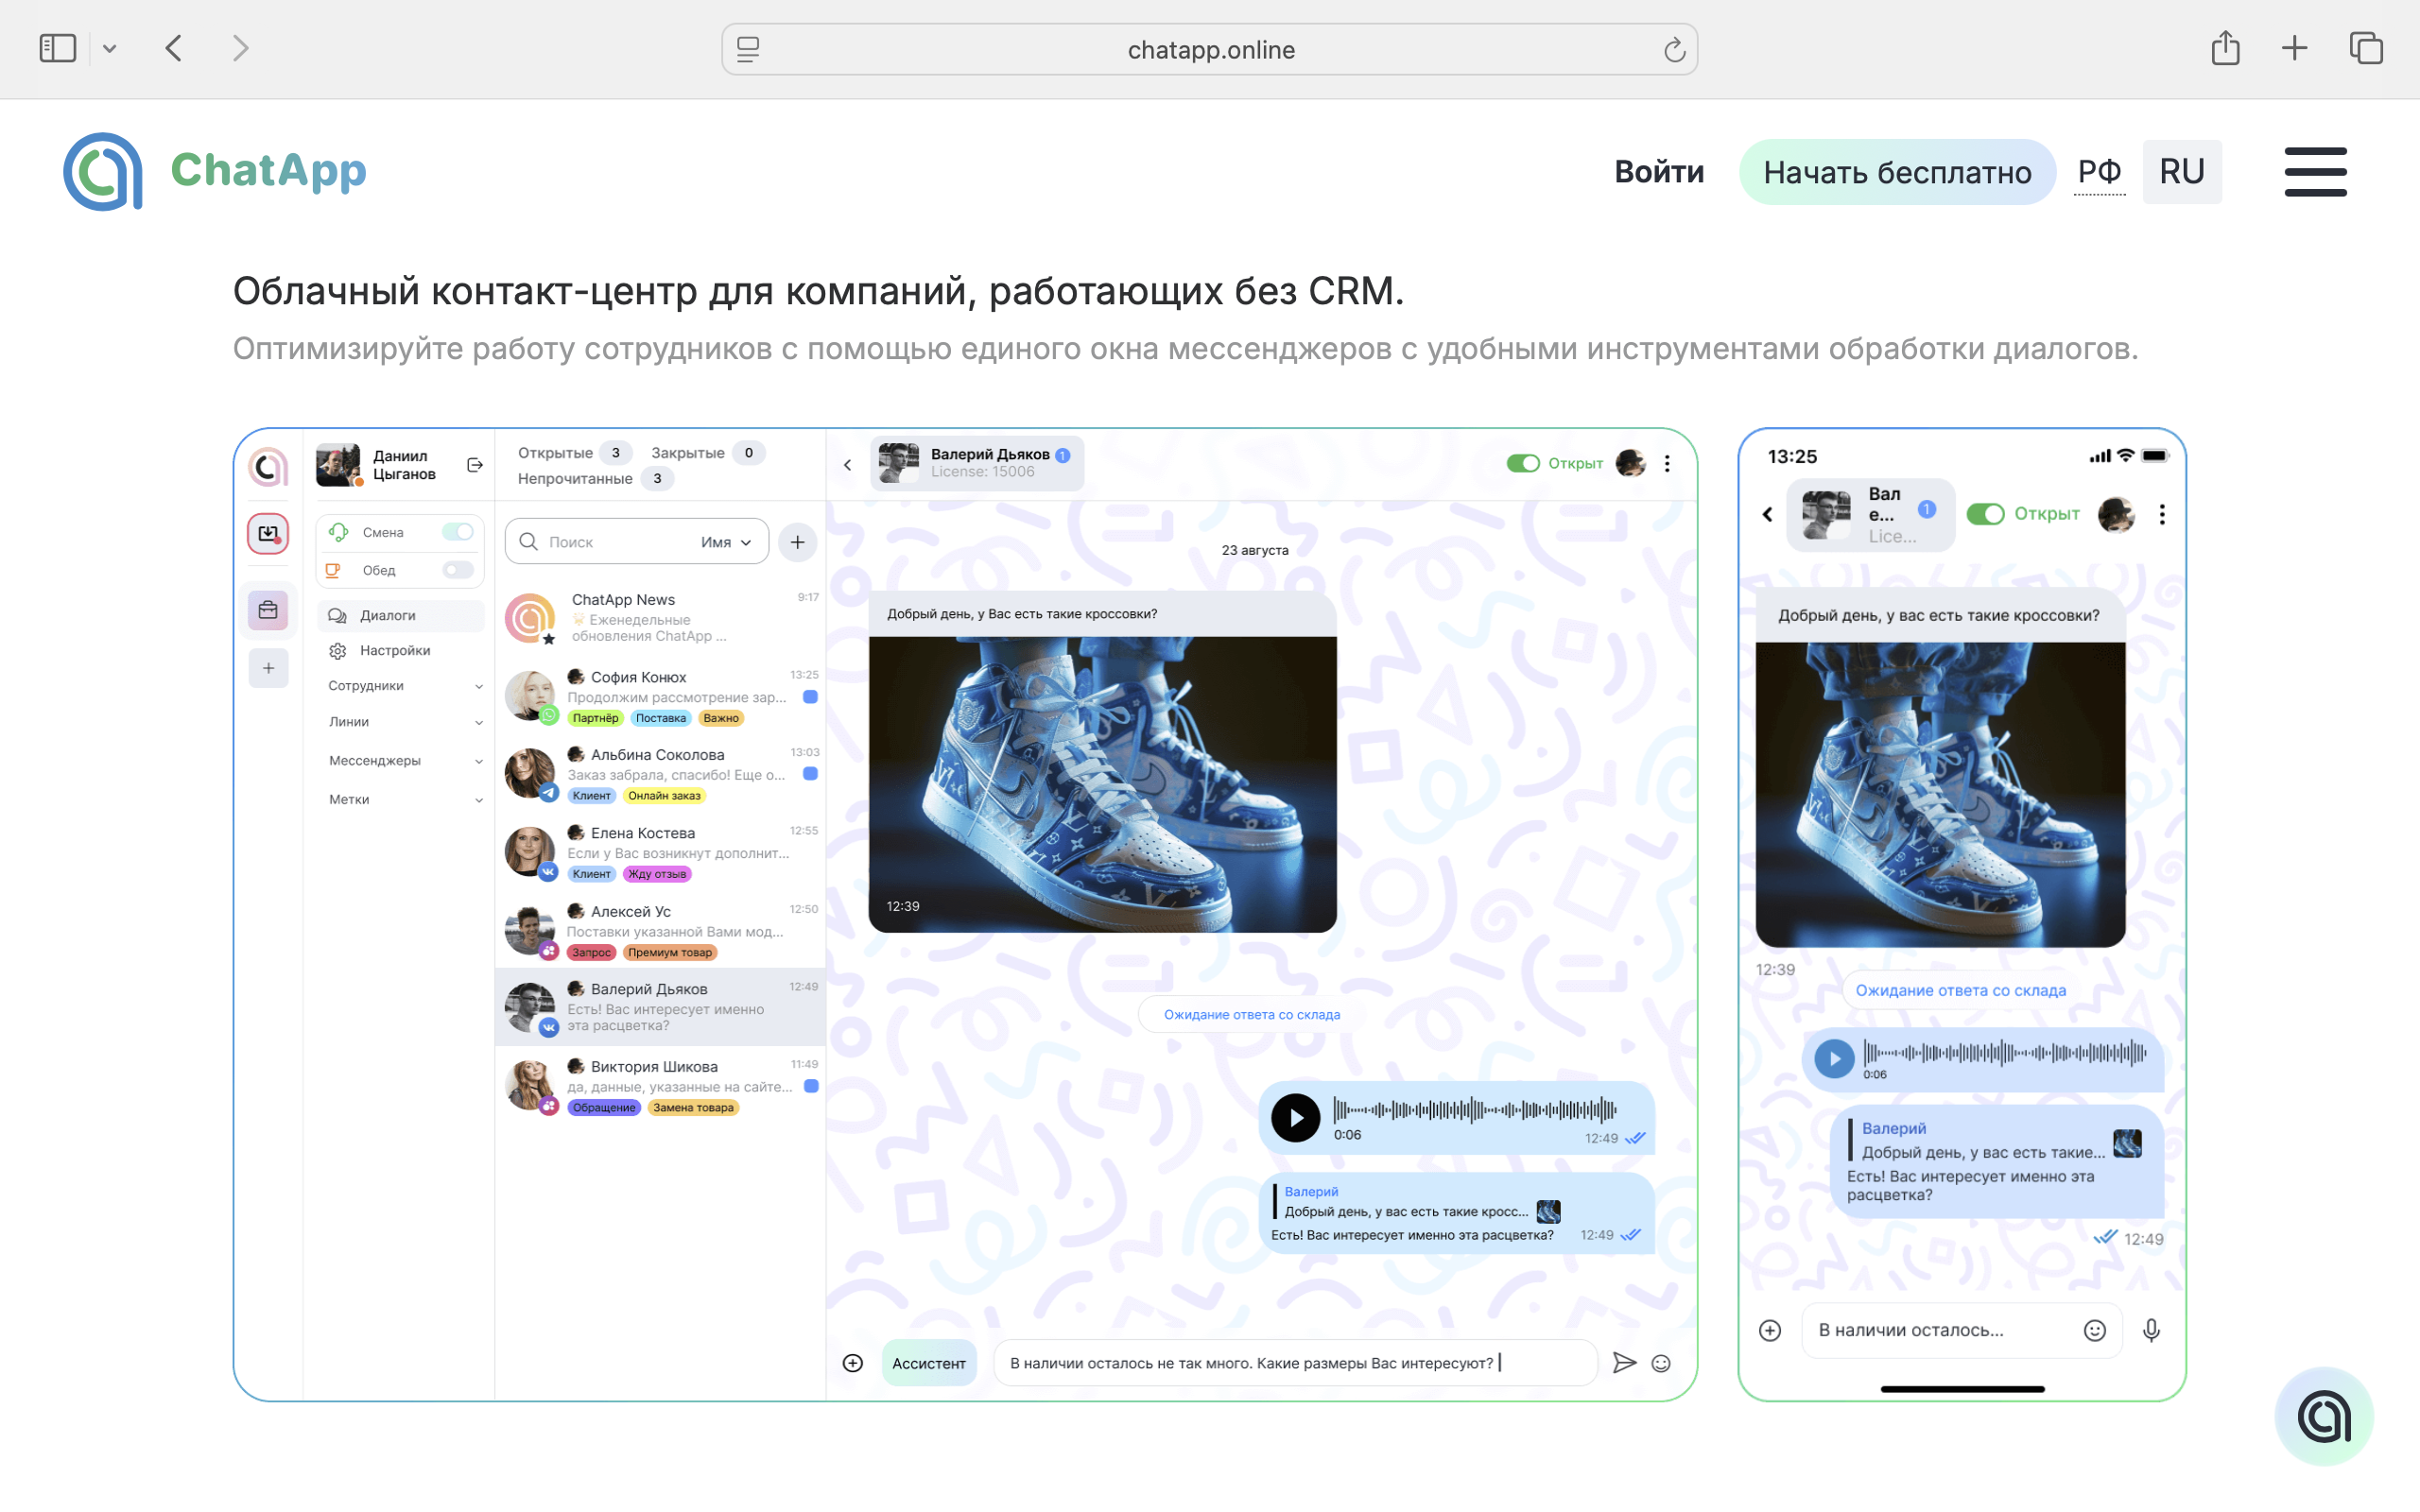Open the emoji picker in desktop chat
2420x1512 pixels.
pos(1661,1363)
